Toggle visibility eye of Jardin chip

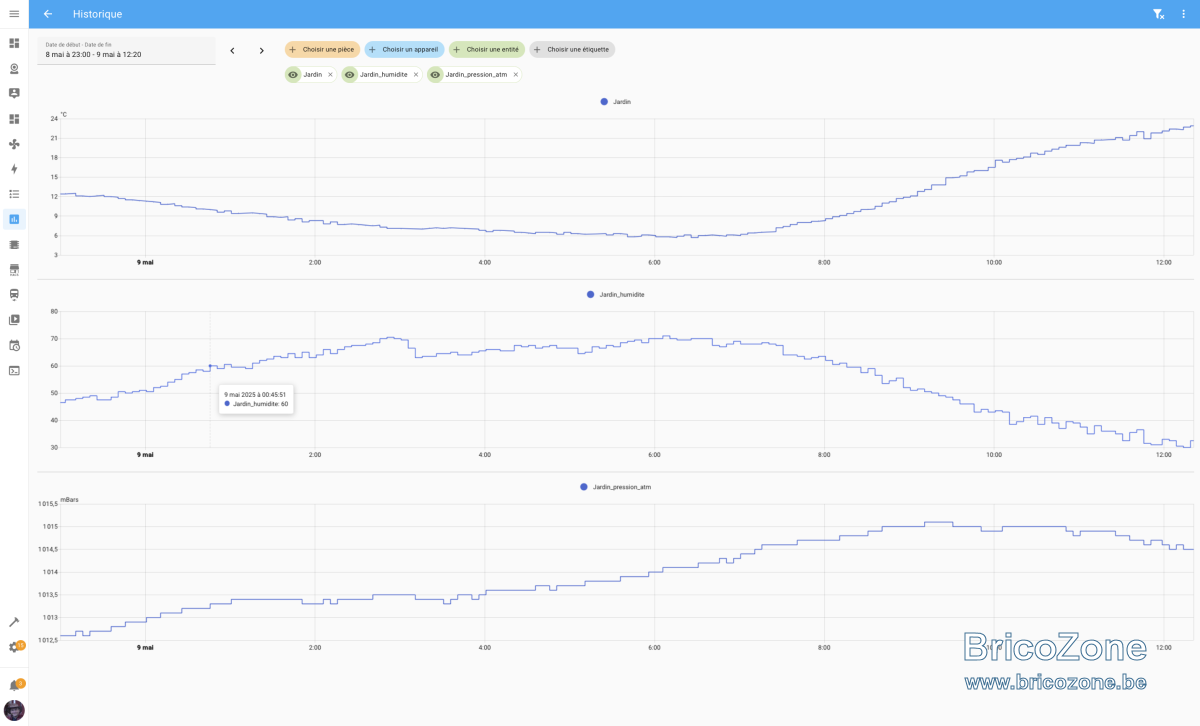(293, 74)
